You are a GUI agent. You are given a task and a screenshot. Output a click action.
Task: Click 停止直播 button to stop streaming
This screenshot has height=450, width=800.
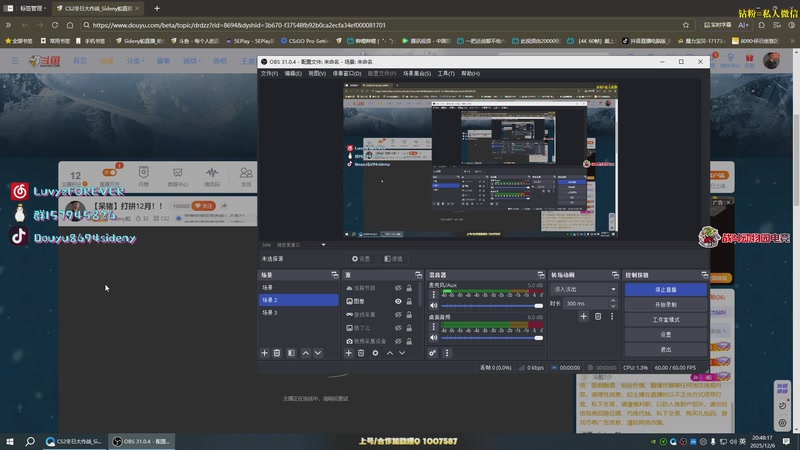click(666, 290)
